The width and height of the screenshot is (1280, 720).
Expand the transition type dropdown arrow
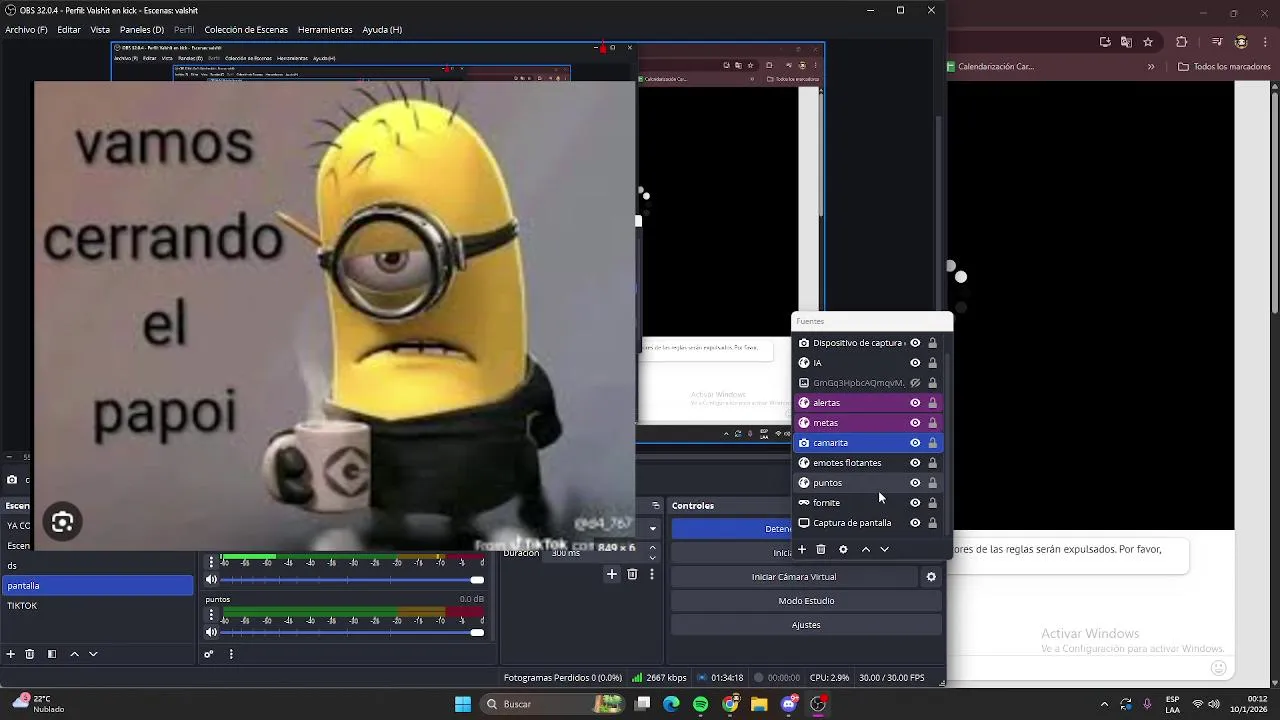pyautogui.click(x=652, y=529)
